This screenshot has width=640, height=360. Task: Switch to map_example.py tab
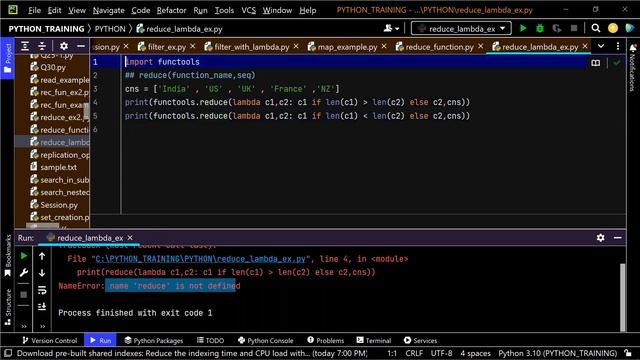click(x=347, y=47)
